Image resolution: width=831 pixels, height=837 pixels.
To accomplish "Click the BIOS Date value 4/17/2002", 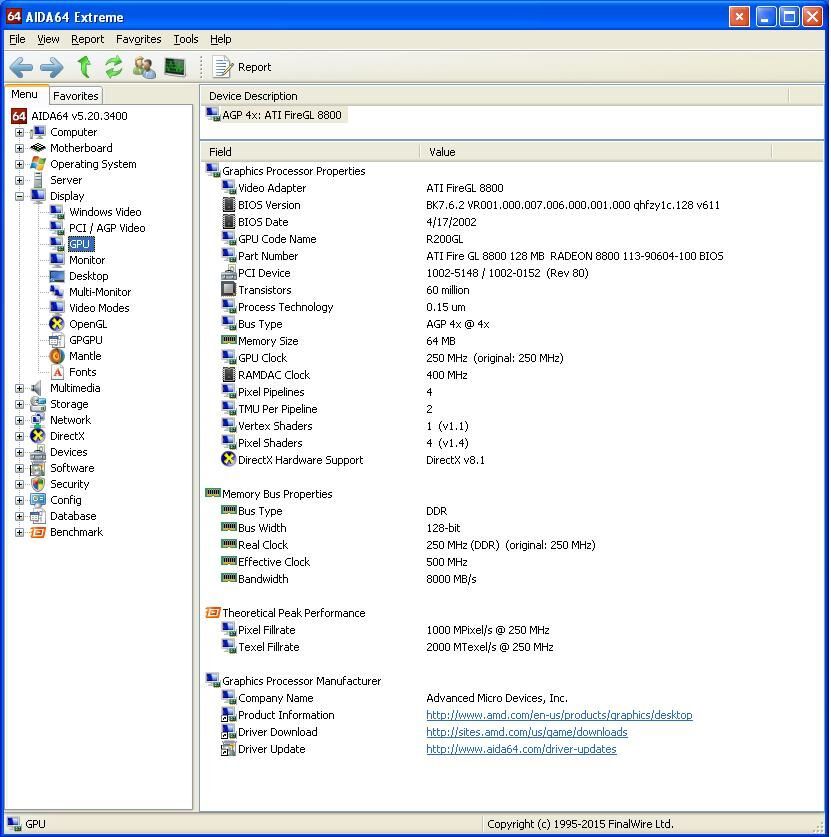I will [451, 222].
